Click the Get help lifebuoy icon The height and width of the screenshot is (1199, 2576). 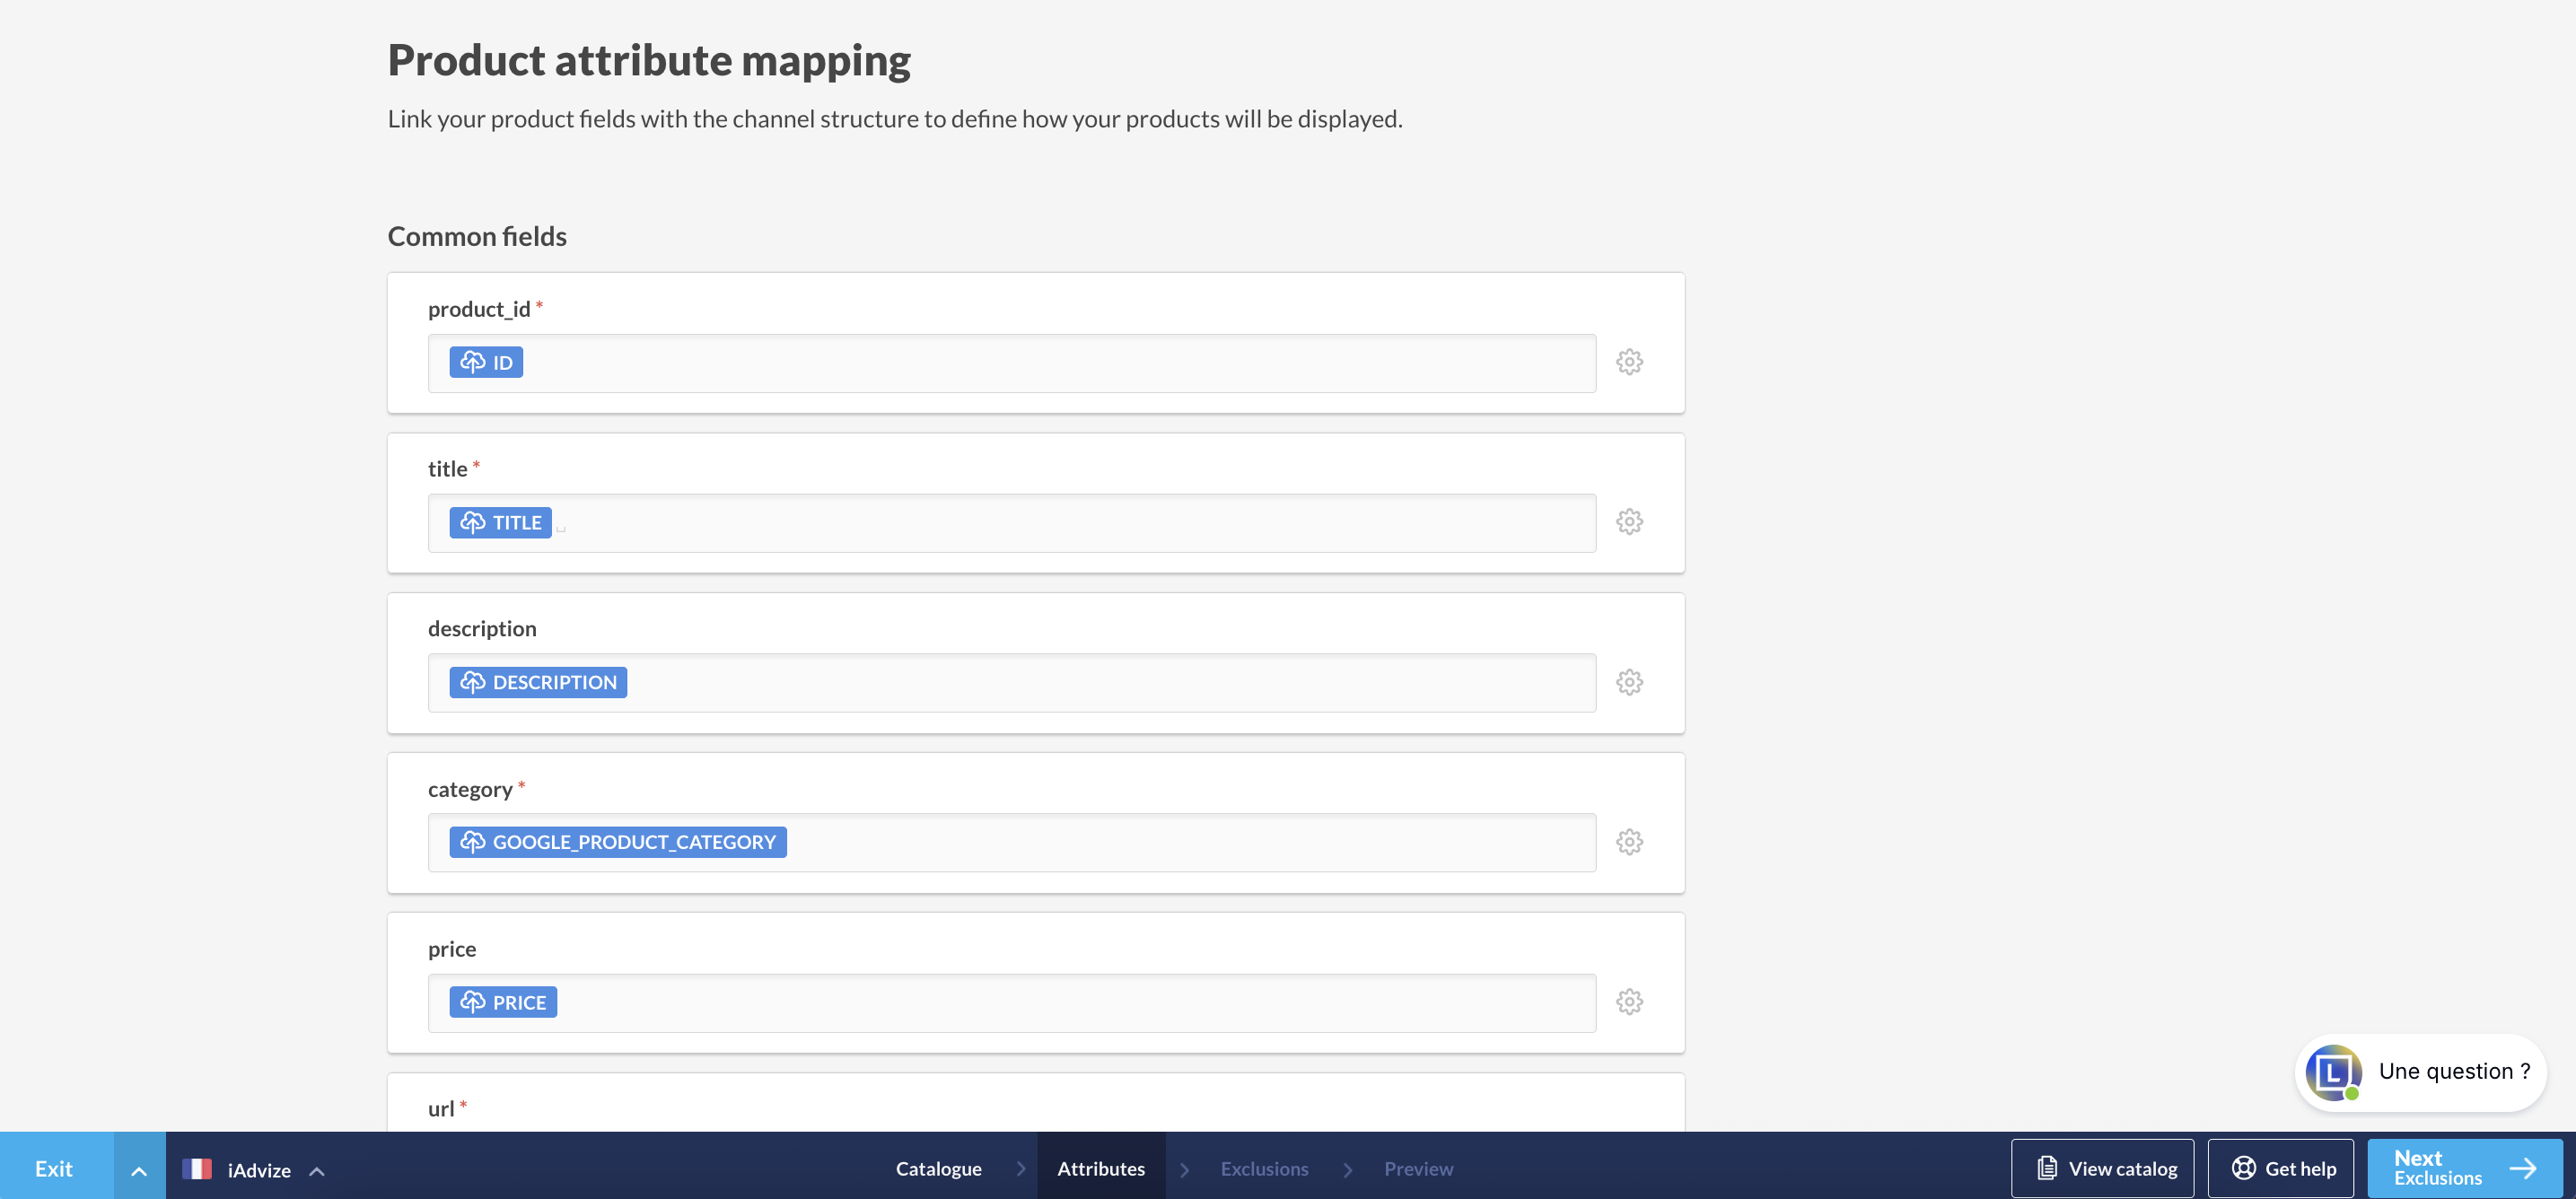tap(2243, 1168)
